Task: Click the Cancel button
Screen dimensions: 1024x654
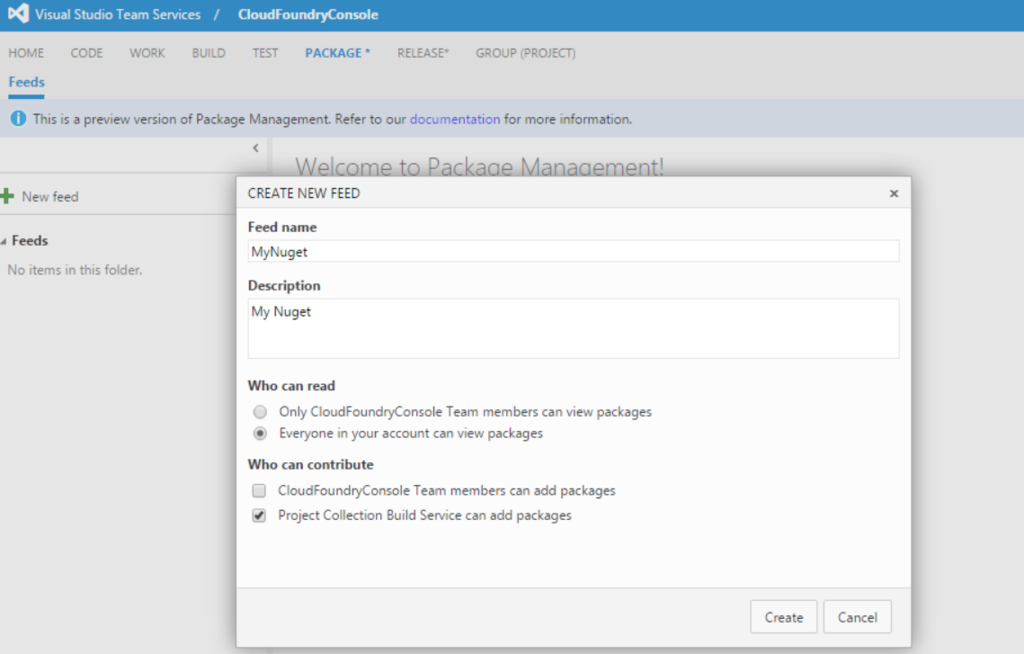Action: tap(857, 617)
